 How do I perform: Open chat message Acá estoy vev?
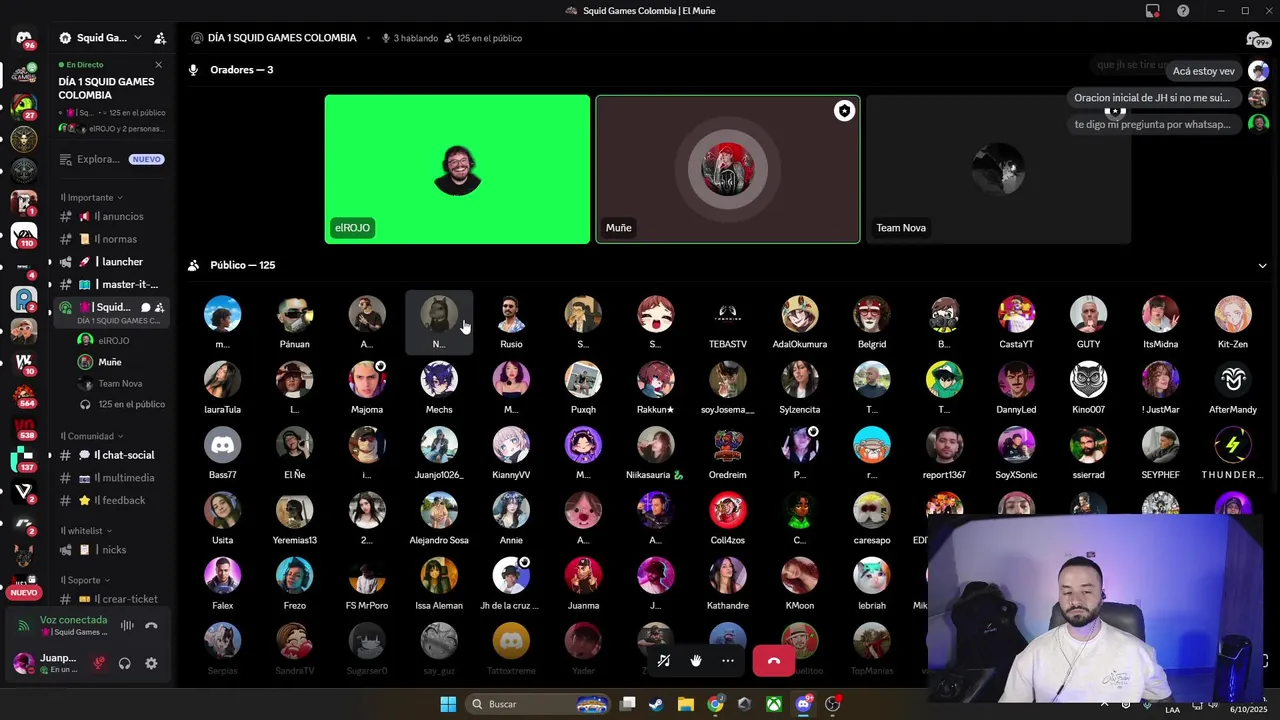click(1204, 71)
